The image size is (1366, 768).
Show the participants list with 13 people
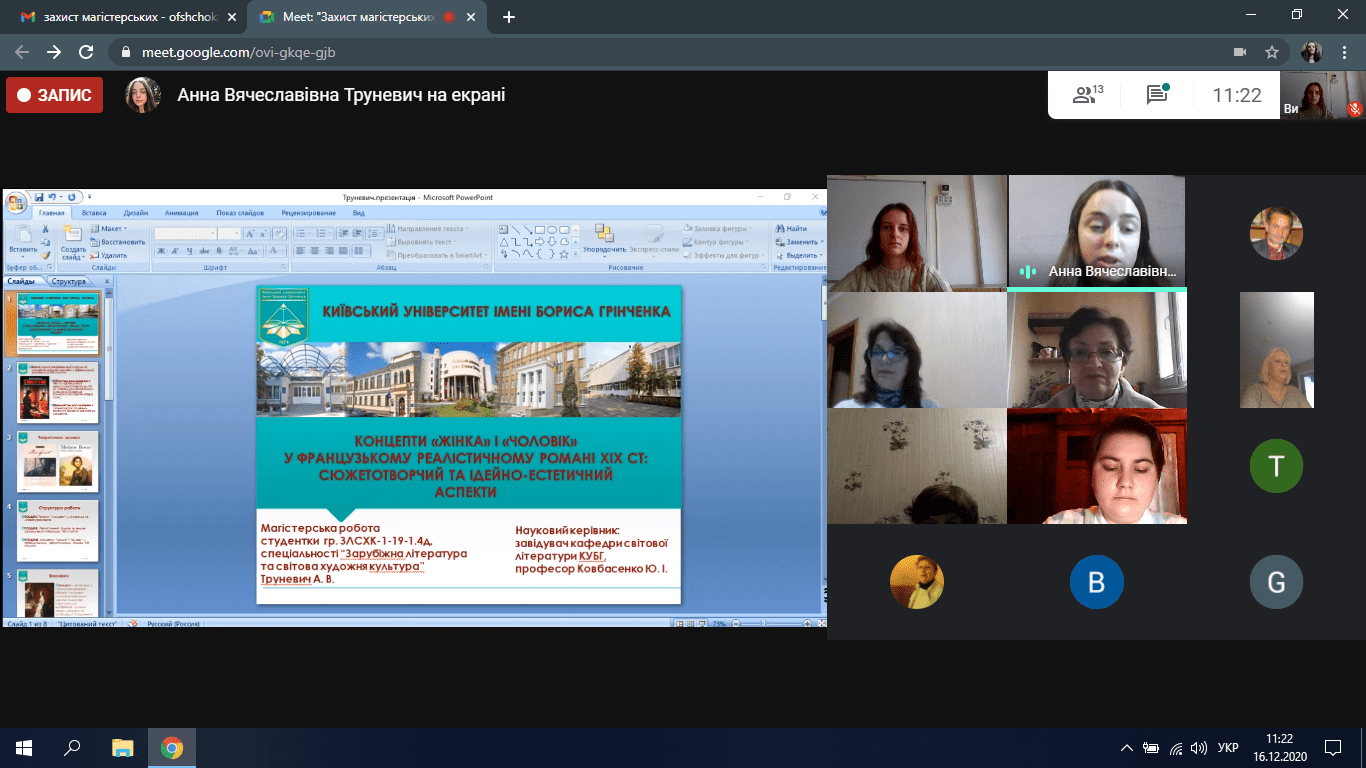click(x=1087, y=95)
